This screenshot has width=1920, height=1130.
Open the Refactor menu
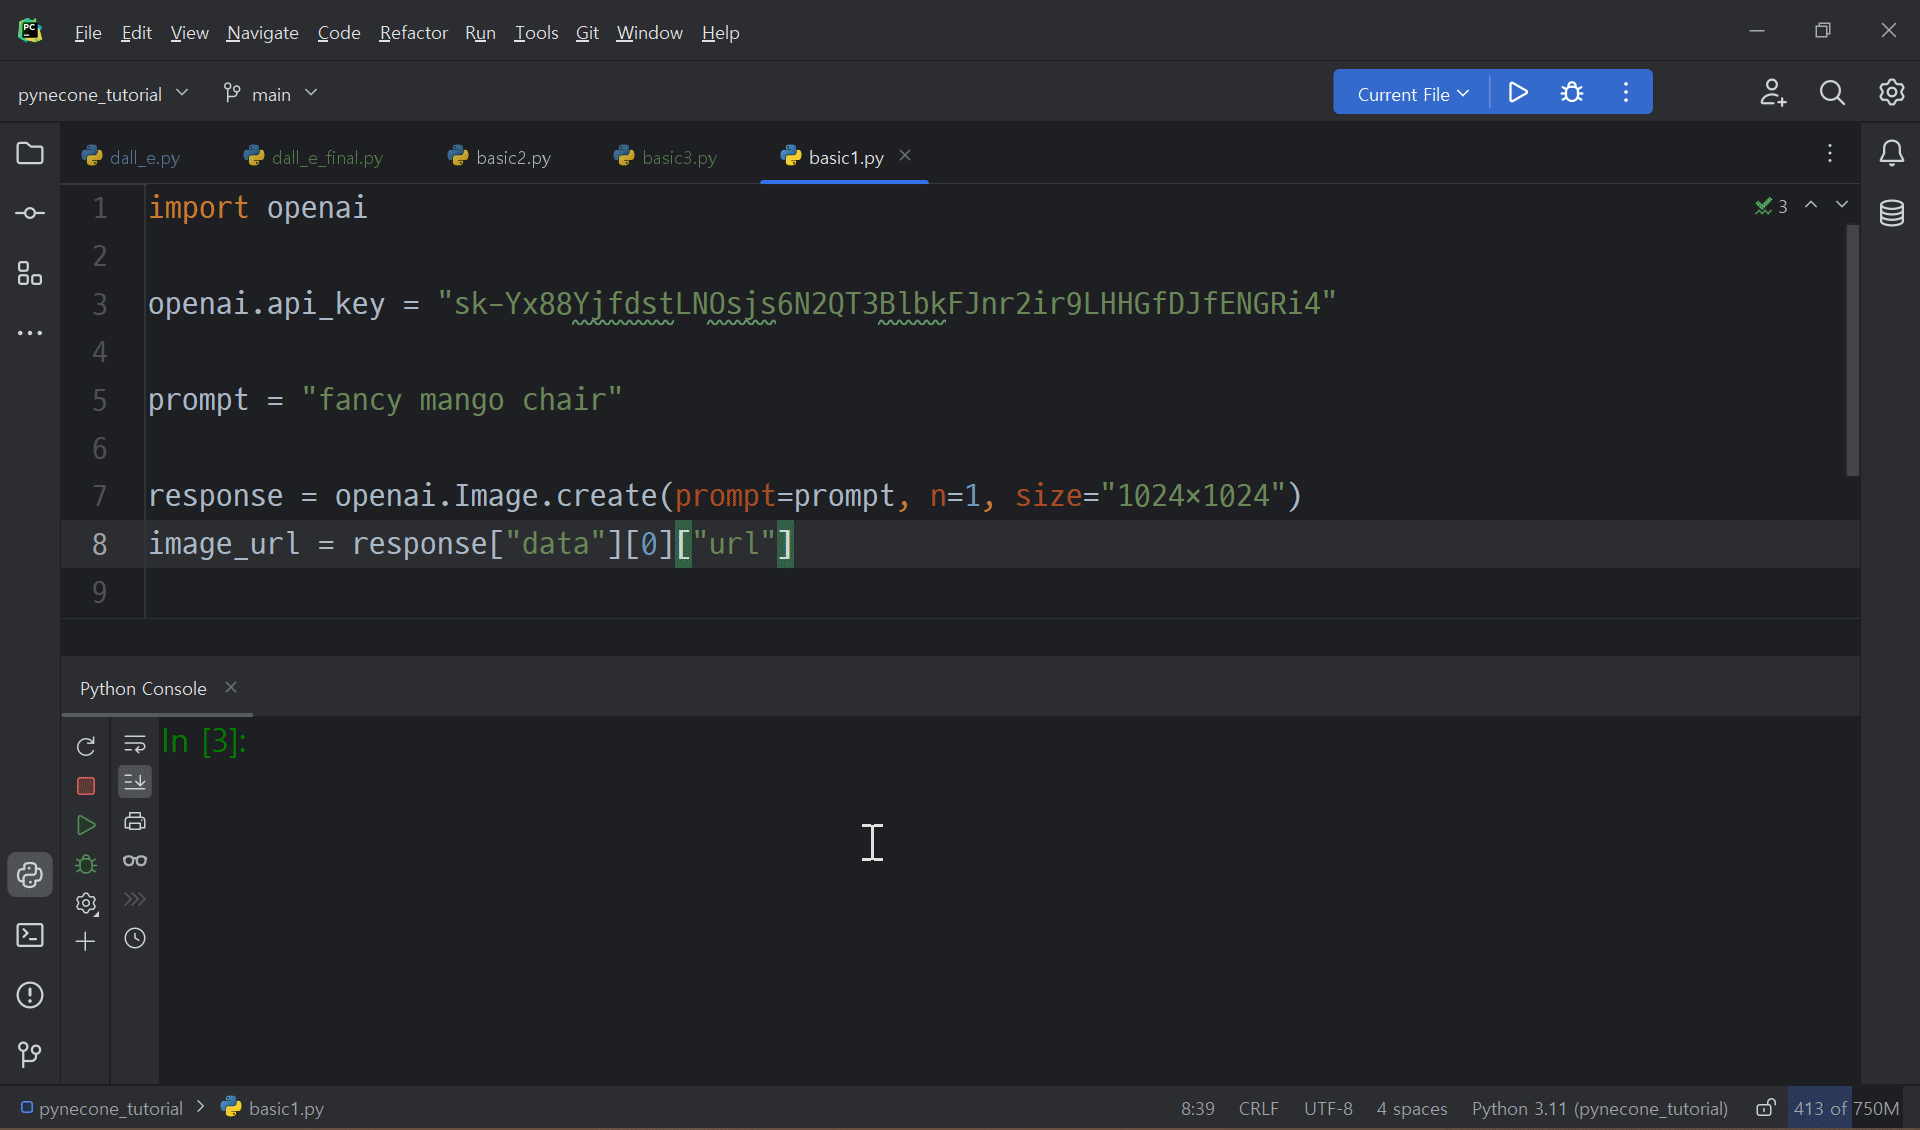413,33
